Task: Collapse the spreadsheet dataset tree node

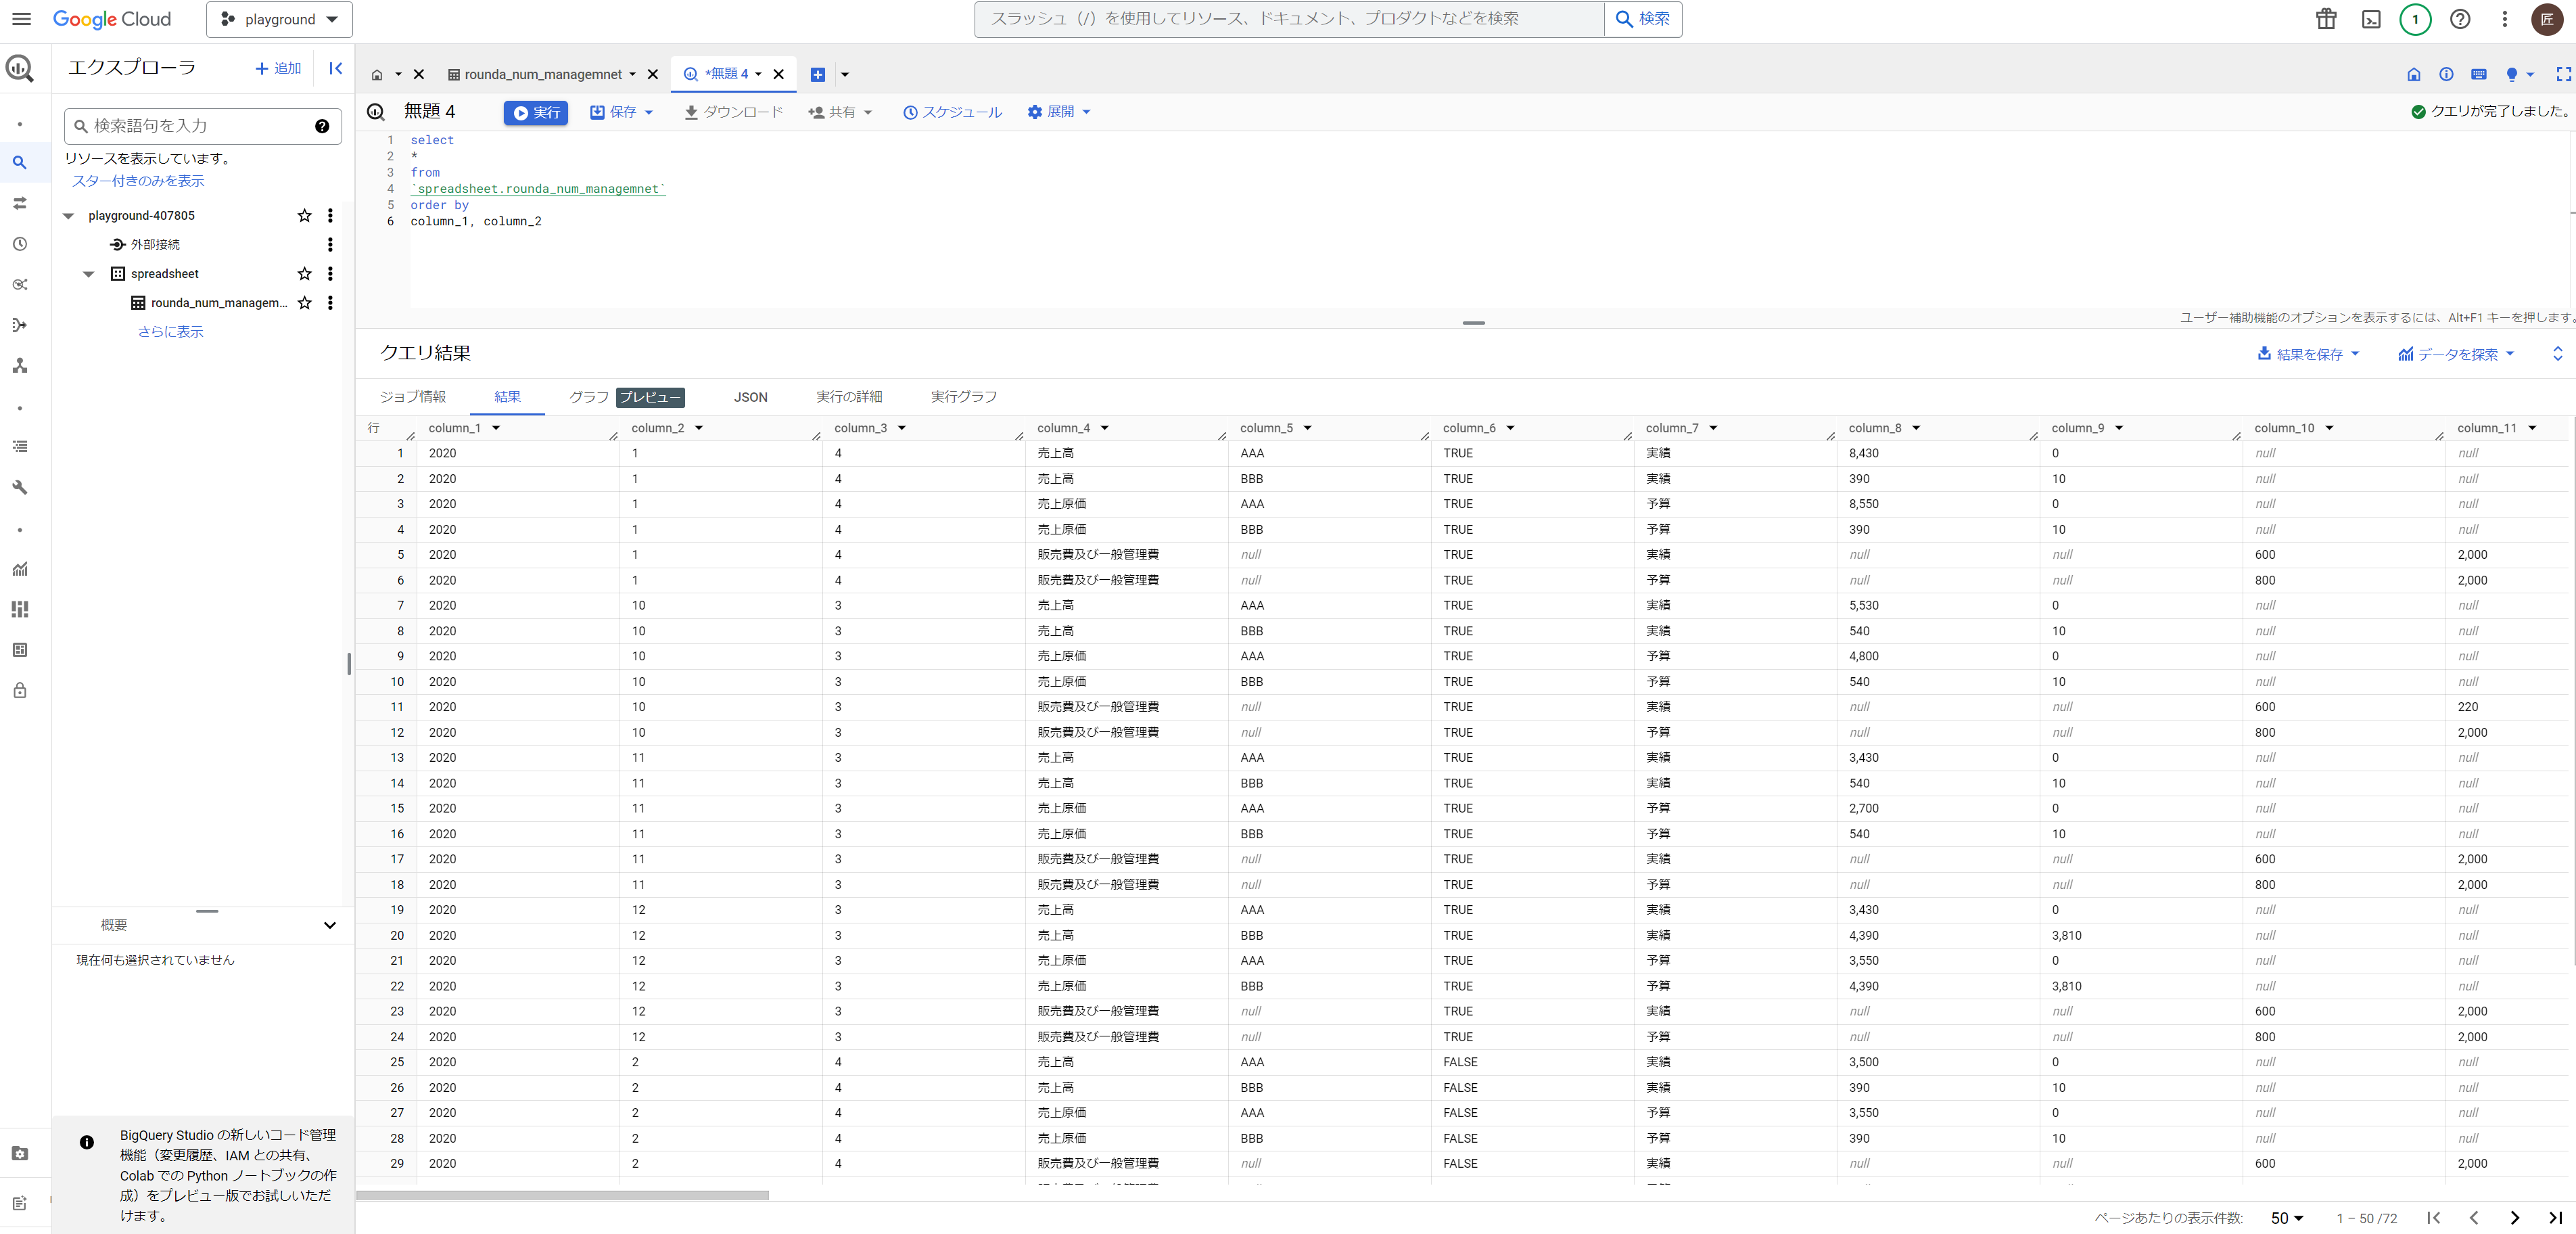Action: click(x=89, y=274)
